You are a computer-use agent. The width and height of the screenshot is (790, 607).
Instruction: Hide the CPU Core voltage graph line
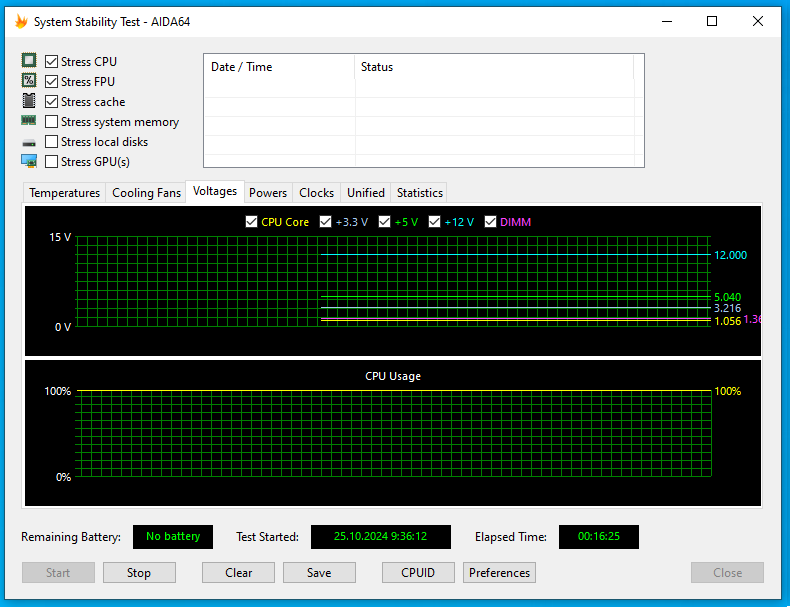coord(251,222)
